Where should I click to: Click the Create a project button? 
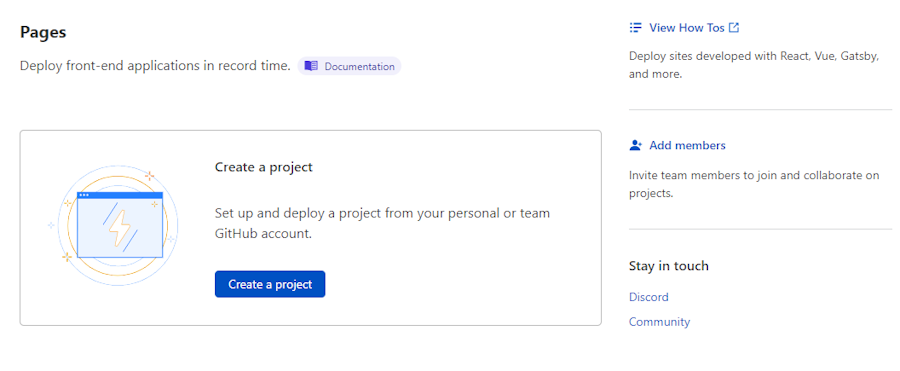270,284
